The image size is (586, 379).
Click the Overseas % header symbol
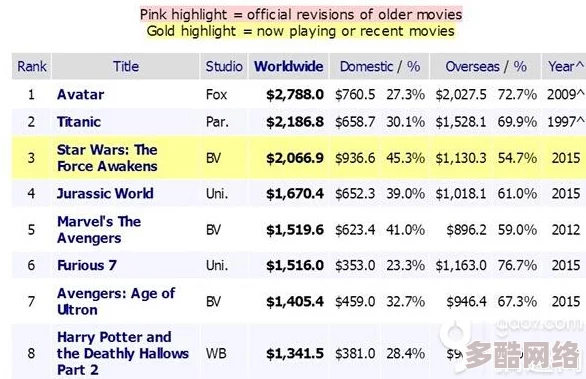coord(520,67)
